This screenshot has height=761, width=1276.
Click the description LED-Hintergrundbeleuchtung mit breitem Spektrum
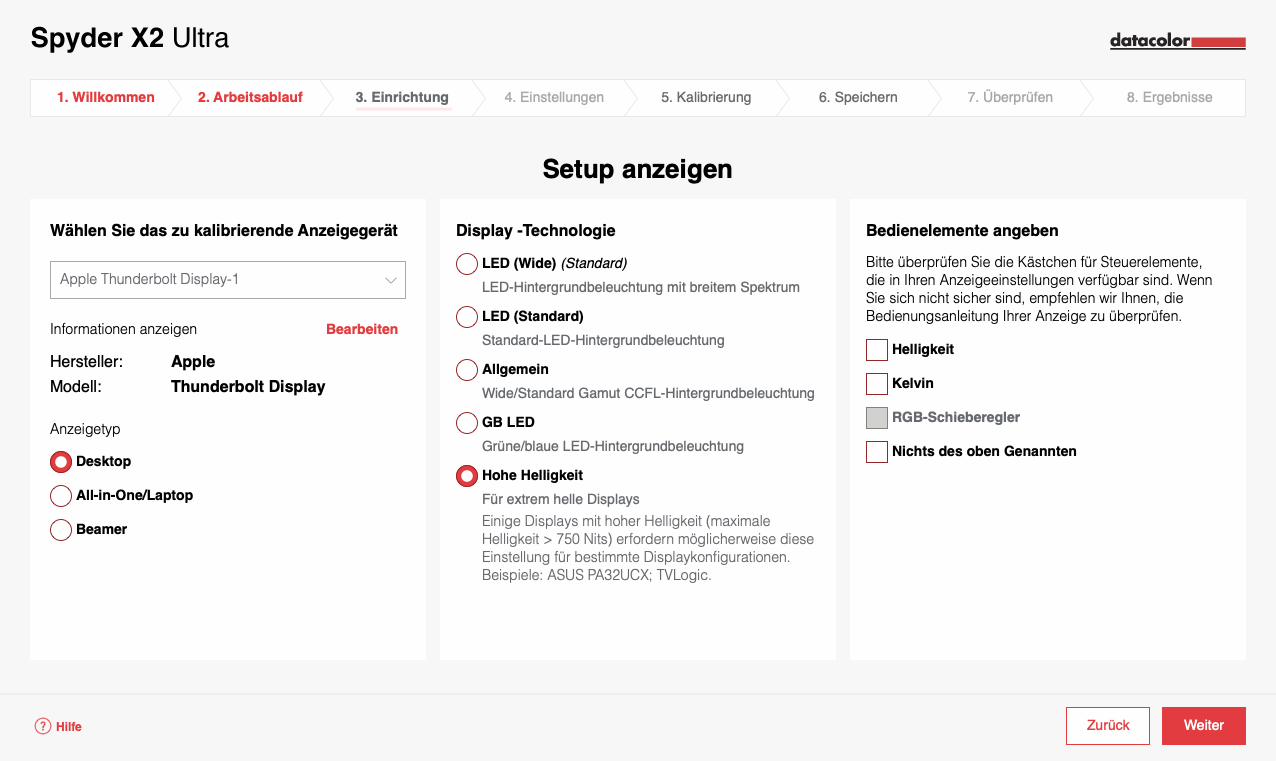pos(641,287)
